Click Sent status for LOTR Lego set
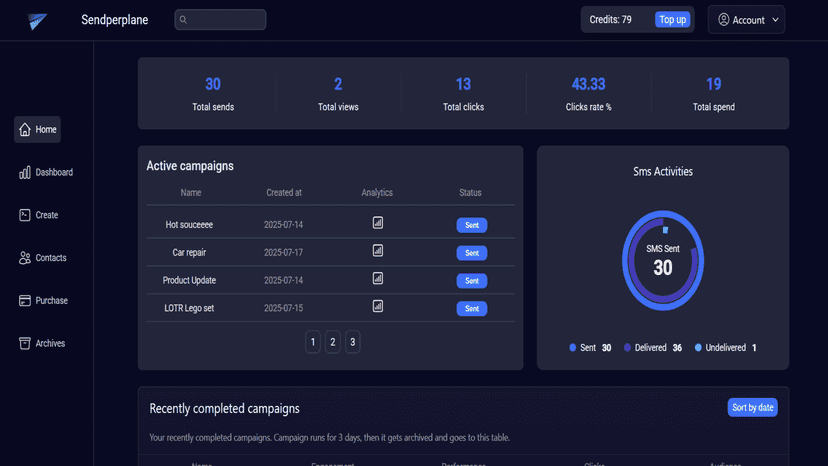Image resolution: width=828 pixels, height=466 pixels. (x=472, y=309)
